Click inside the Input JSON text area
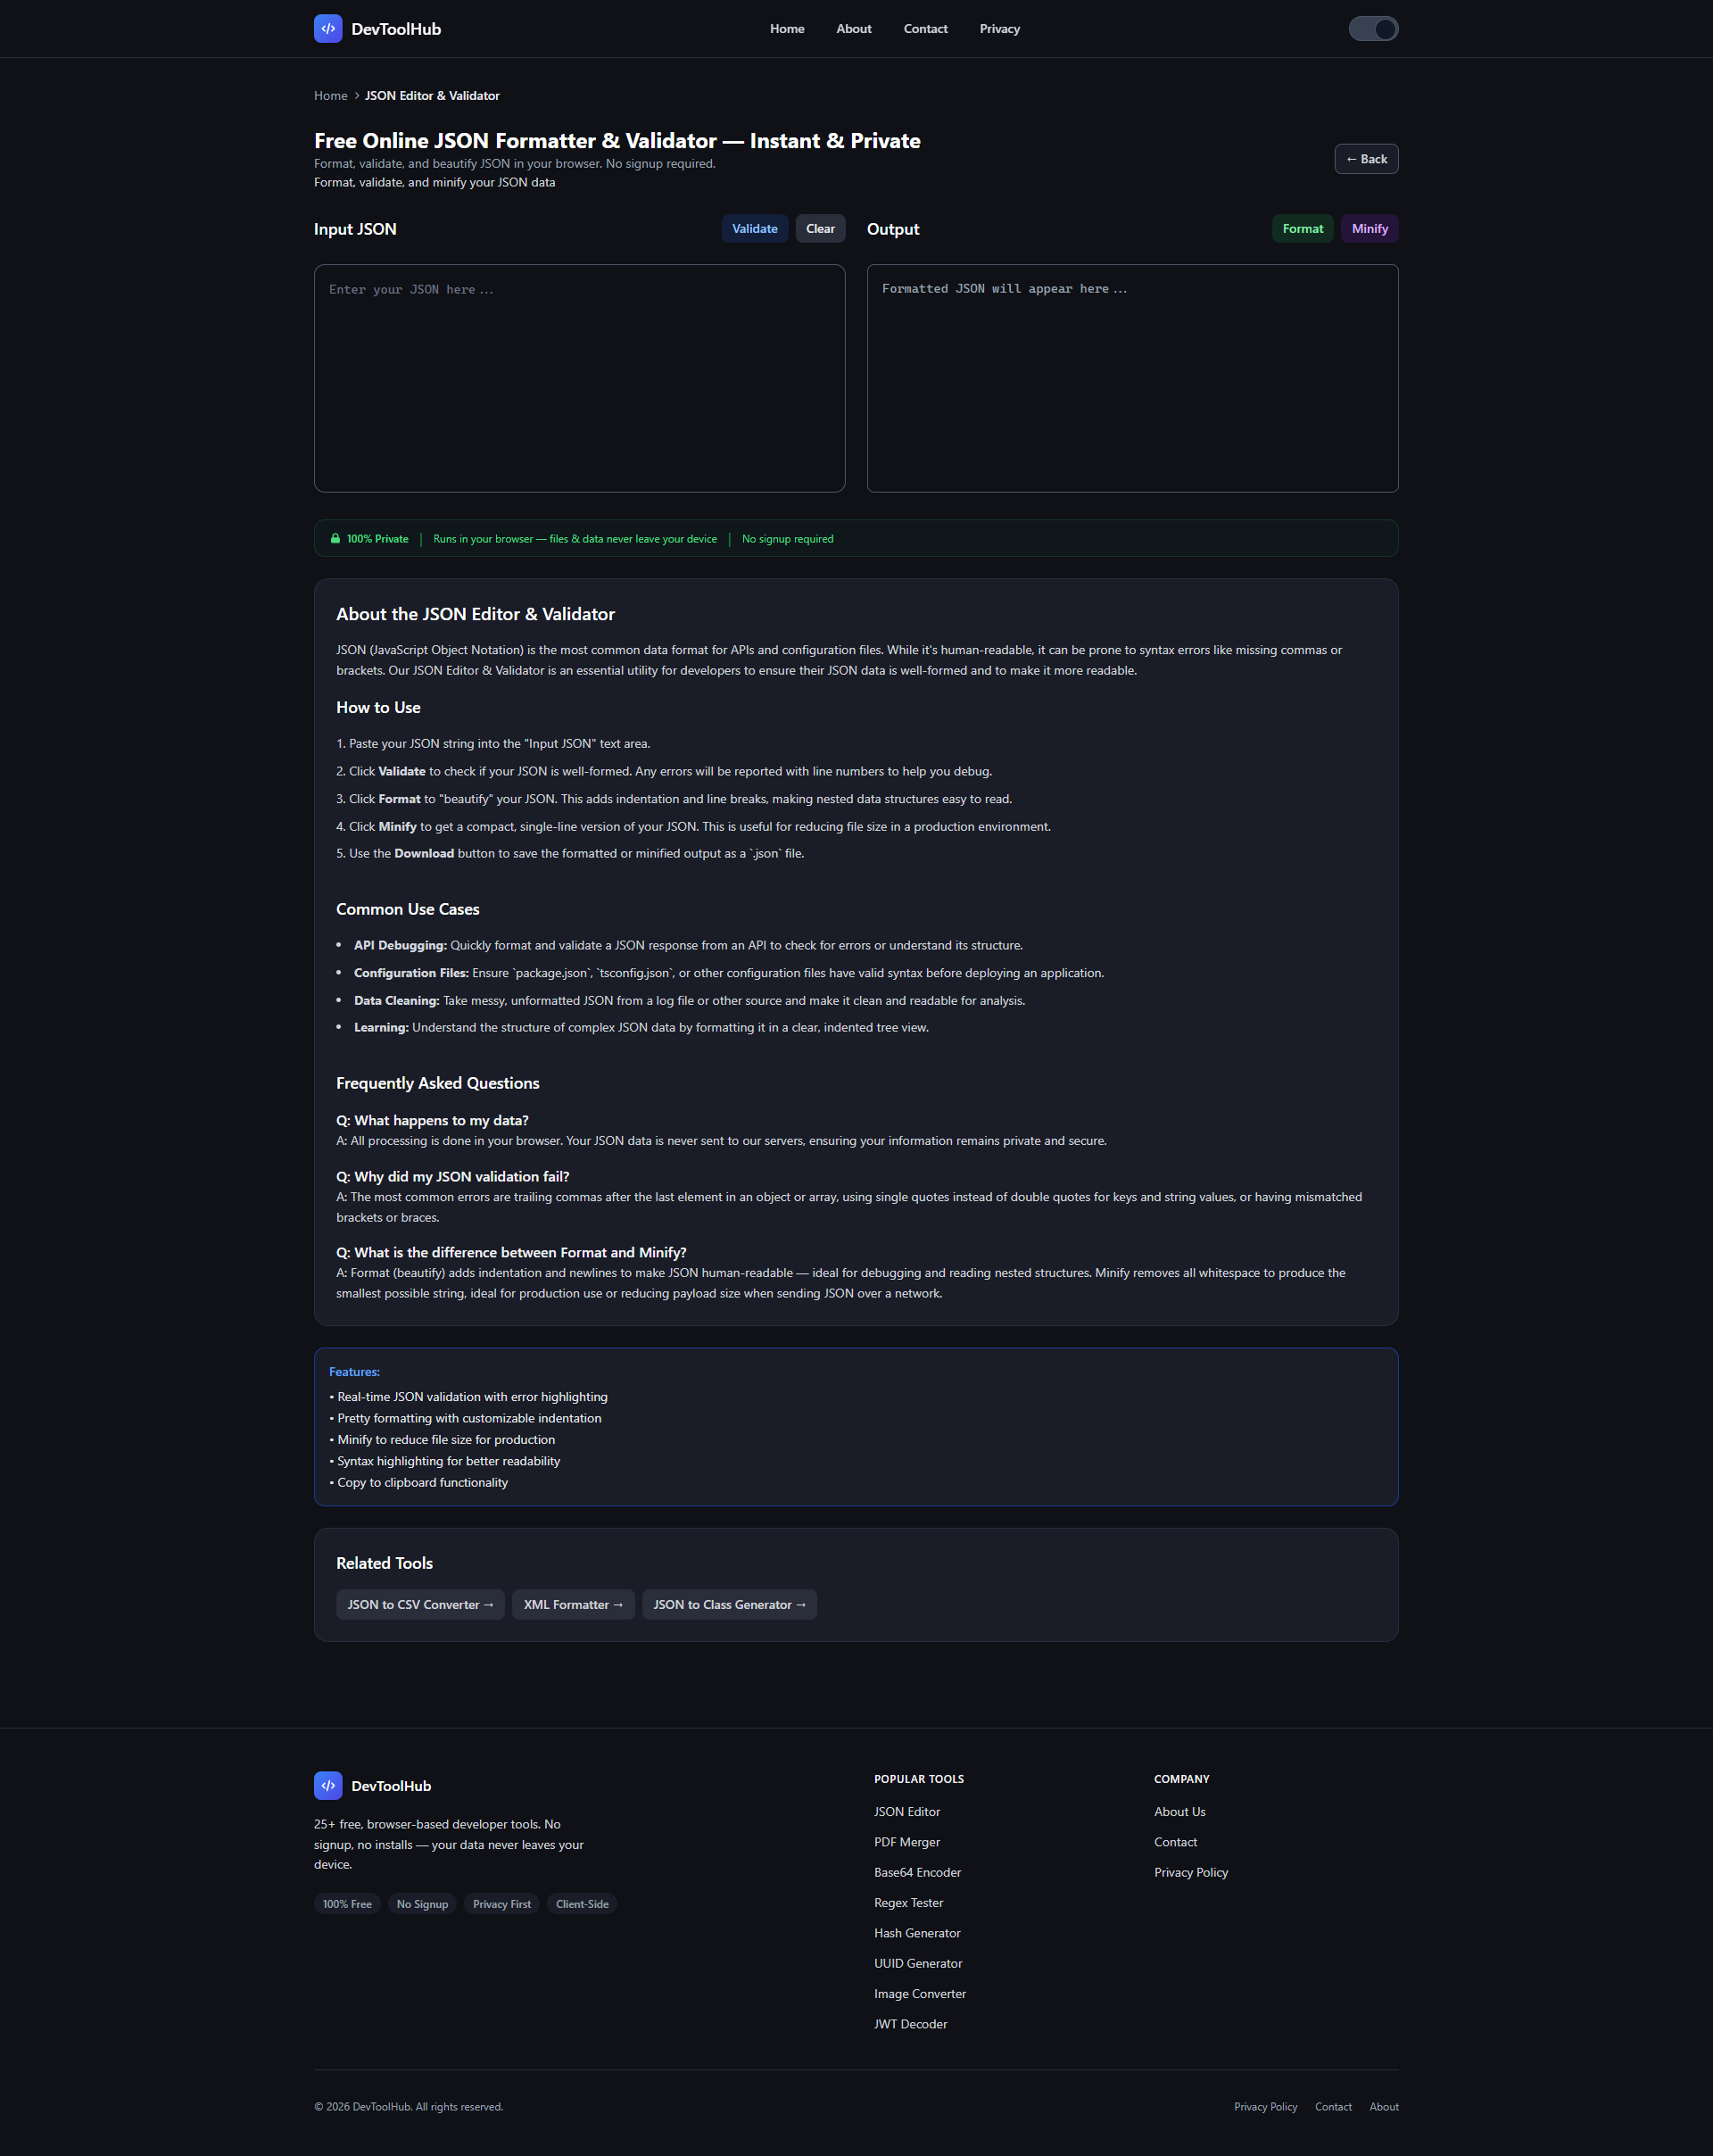The image size is (1713, 2156). pos(579,378)
